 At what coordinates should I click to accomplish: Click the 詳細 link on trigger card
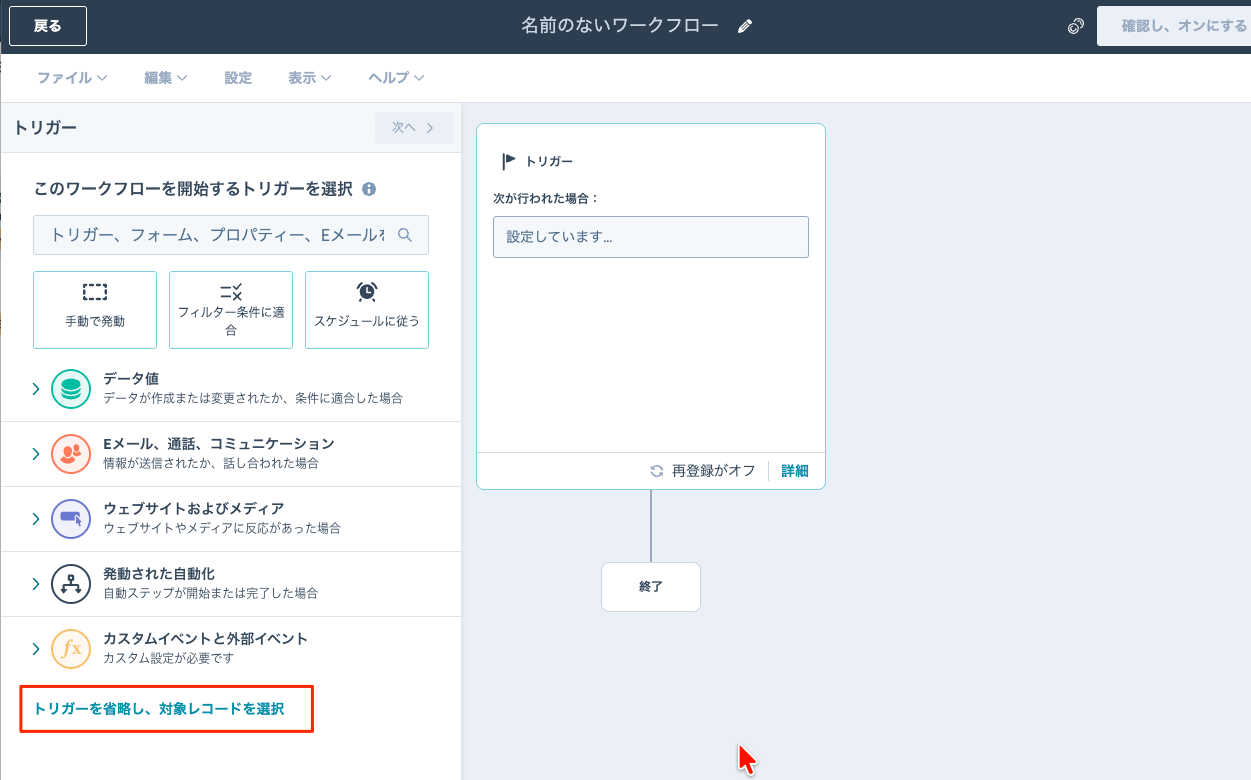[795, 471]
